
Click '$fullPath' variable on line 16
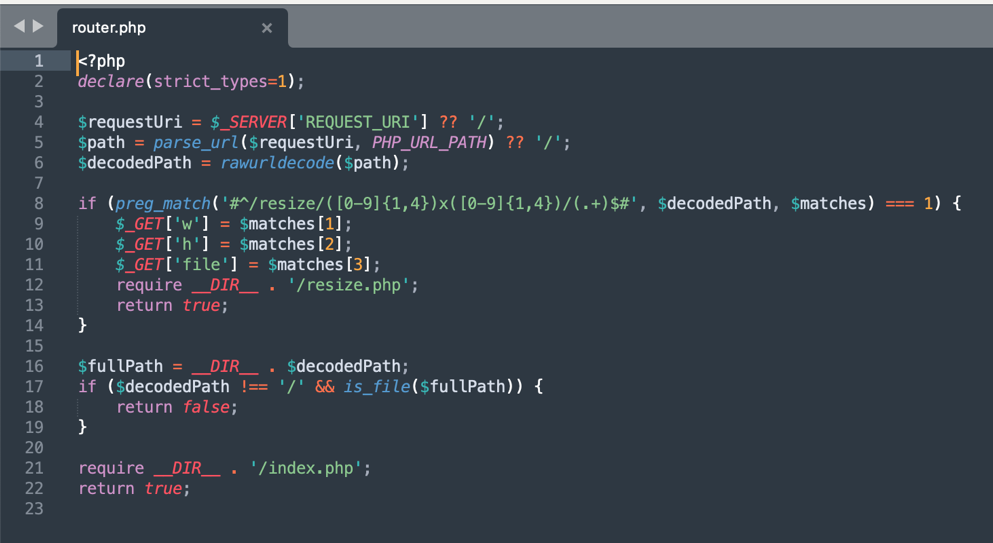(120, 366)
